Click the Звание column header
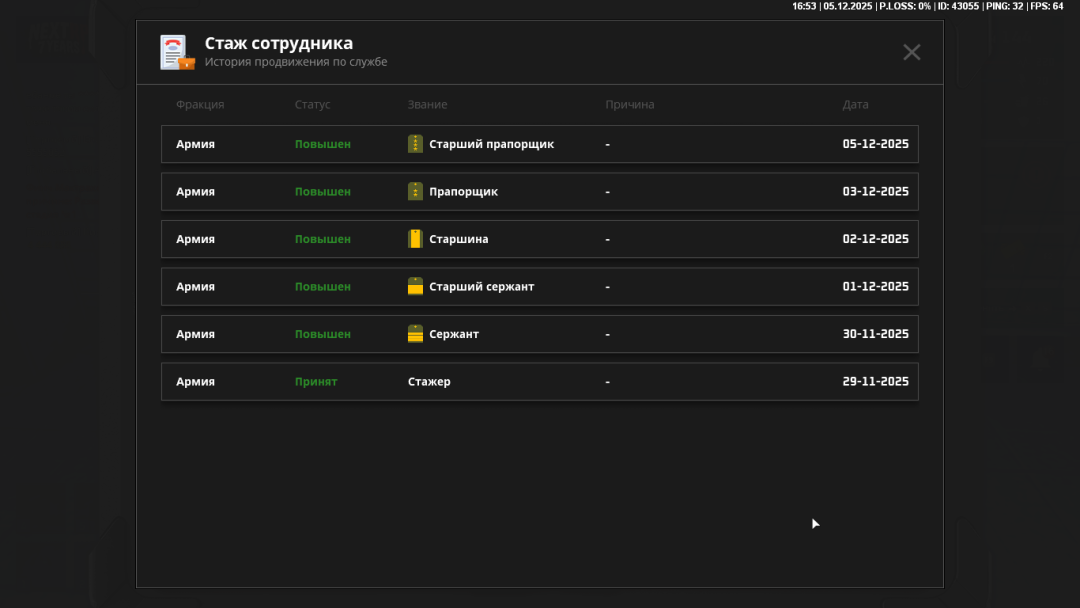The width and height of the screenshot is (1080, 608). tap(427, 105)
